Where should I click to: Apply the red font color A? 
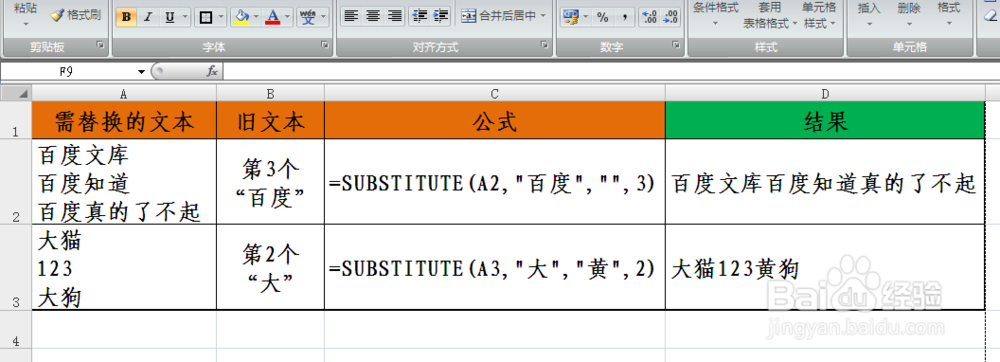click(273, 17)
